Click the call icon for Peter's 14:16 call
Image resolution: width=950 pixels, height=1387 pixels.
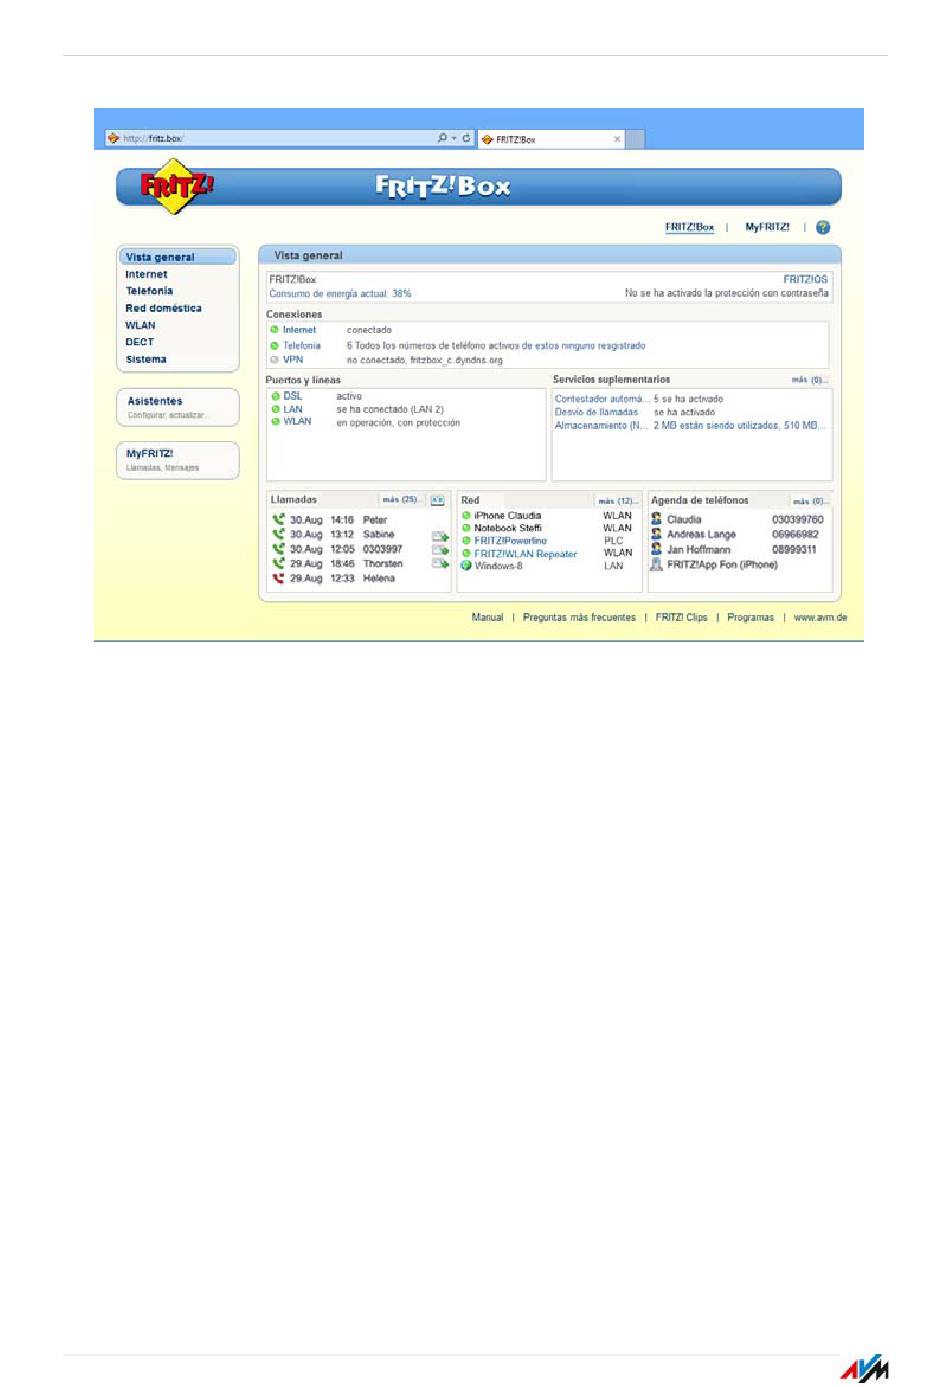[278, 519]
